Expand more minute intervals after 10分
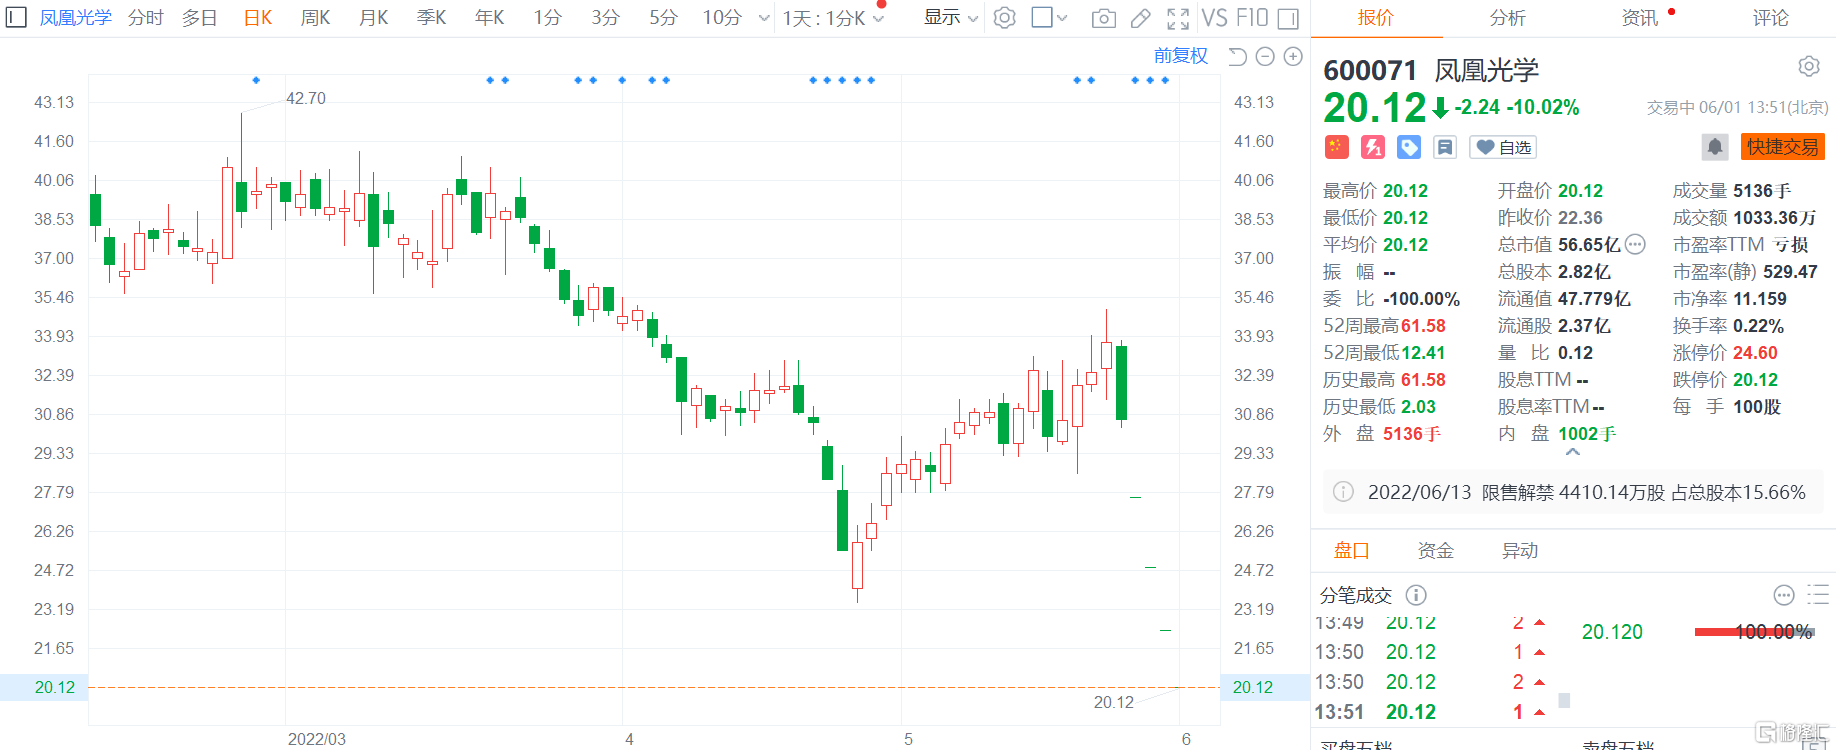Viewport: 1837px width, 750px height. click(x=765, y=18)
